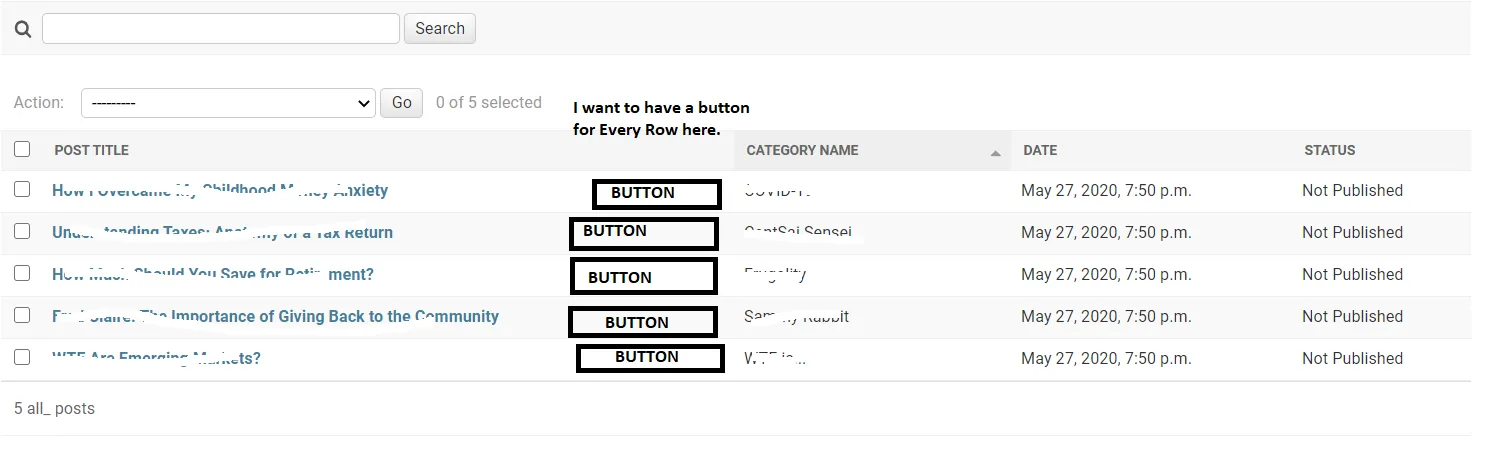This screenshot has width=1491, height=471.
Task: Select the Understanding Taxes post checkbox
Action: [22, 231]
